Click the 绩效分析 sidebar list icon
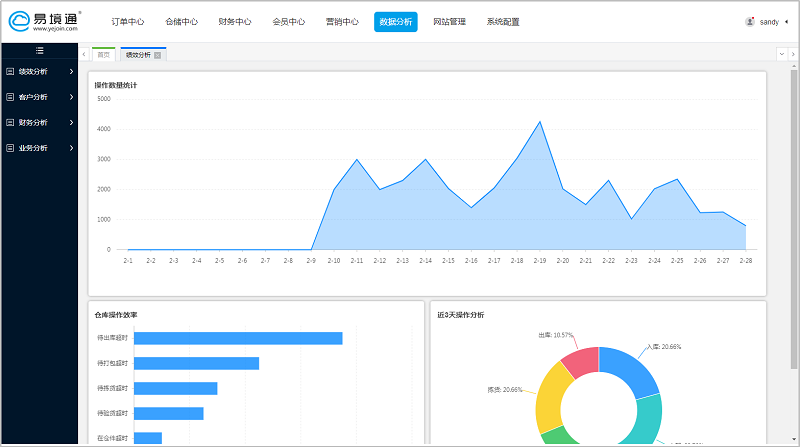This screenshot has height=447, width=800. pos(10,72)
